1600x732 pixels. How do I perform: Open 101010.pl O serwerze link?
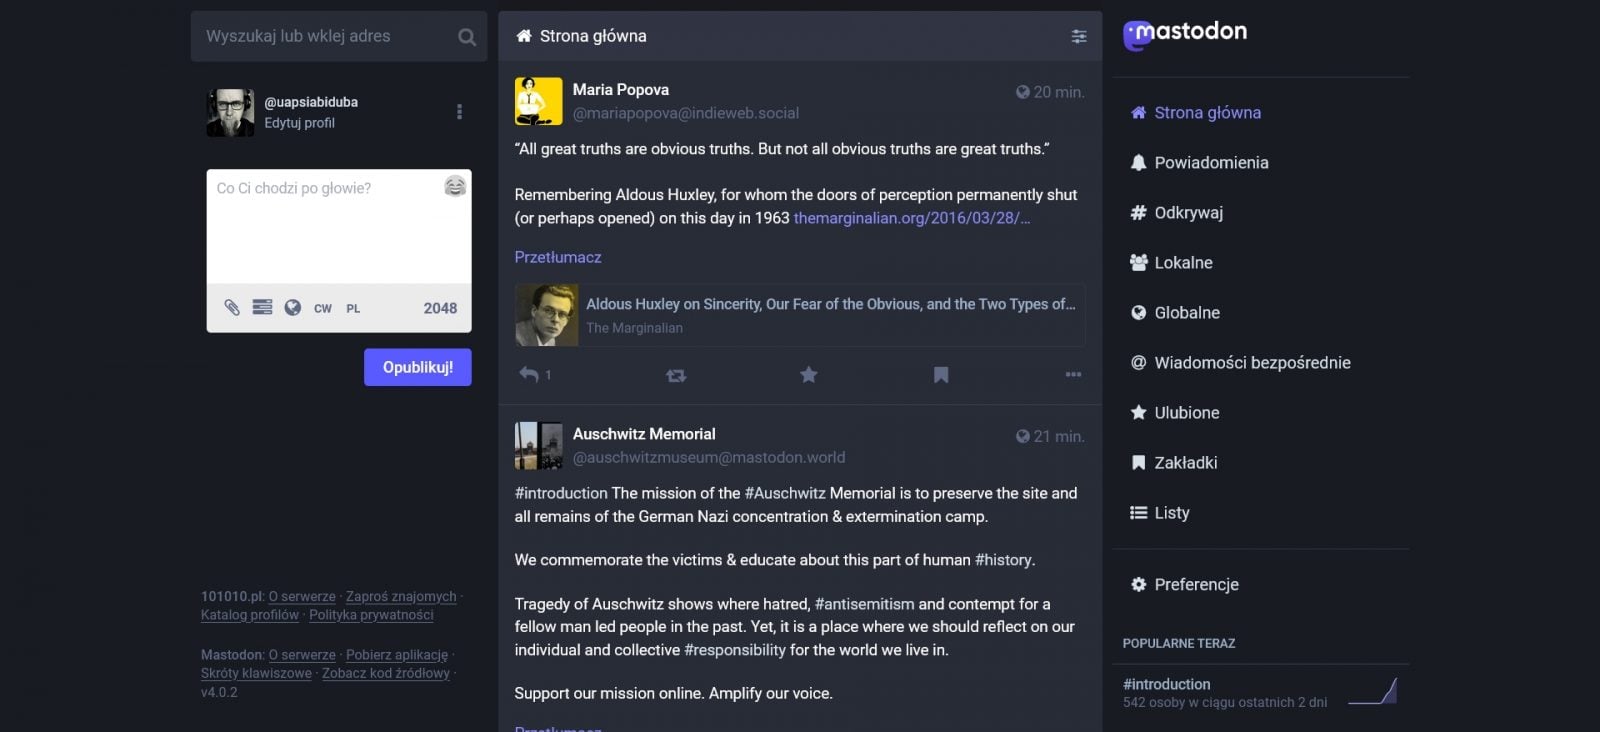tap(302, 597)
